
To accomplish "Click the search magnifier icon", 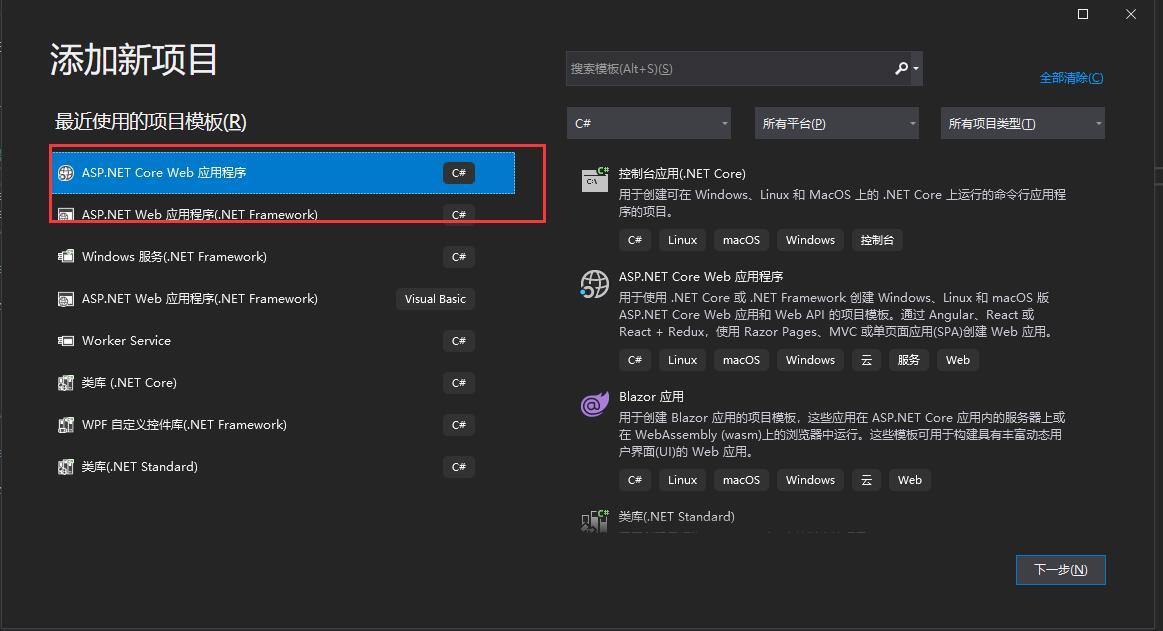I will click(x=901, y=68).
